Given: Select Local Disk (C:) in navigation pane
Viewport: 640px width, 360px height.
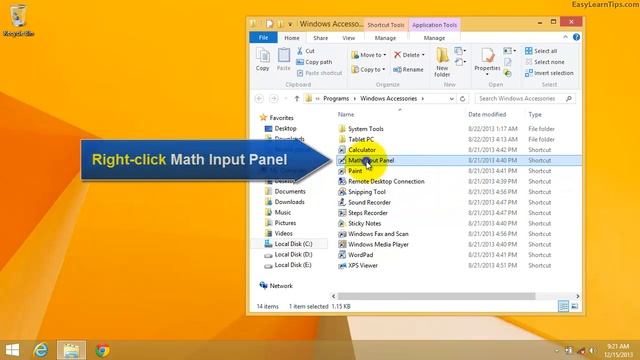Looking at the screenshot, I should click(x=289, y=244).
